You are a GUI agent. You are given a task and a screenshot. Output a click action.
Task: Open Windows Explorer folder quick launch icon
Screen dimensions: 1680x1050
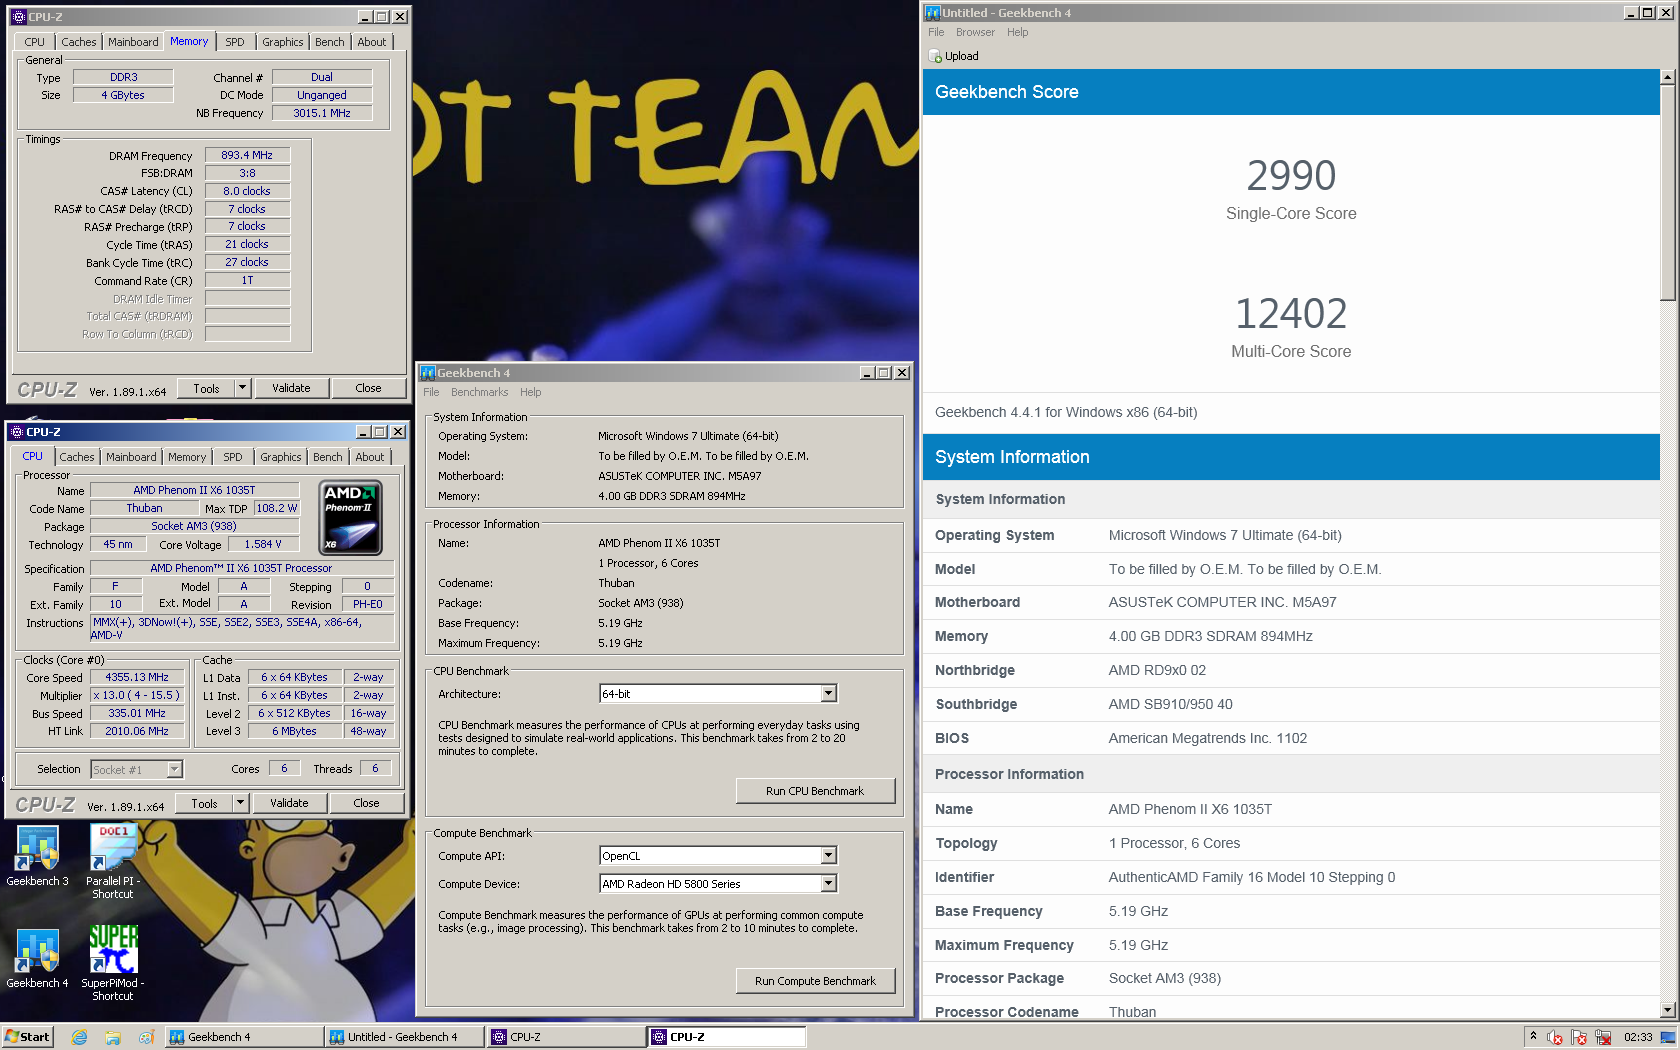tap(113, 1037)
